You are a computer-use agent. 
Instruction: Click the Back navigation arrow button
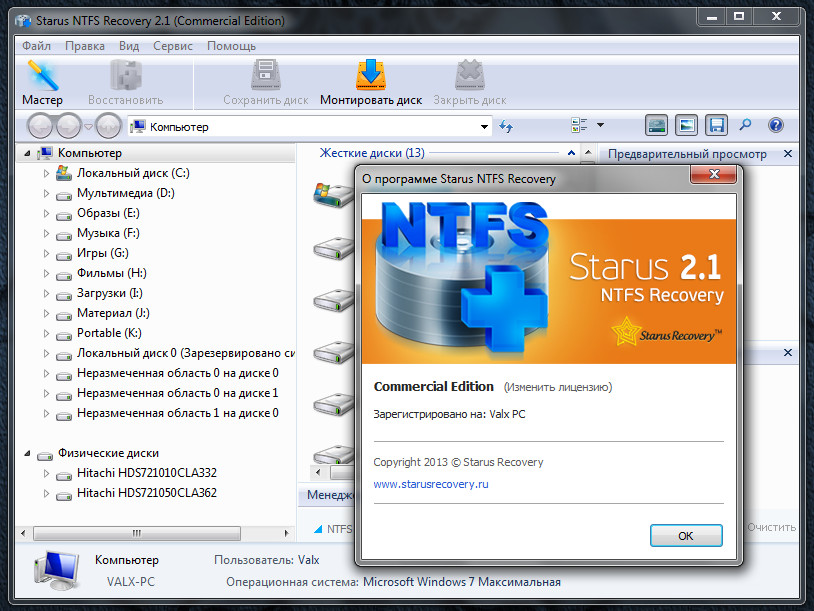click(x=40, y=126)
